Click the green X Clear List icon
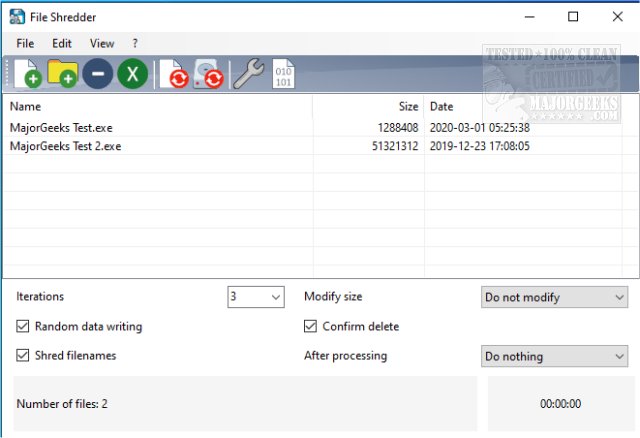 [132, 75]
